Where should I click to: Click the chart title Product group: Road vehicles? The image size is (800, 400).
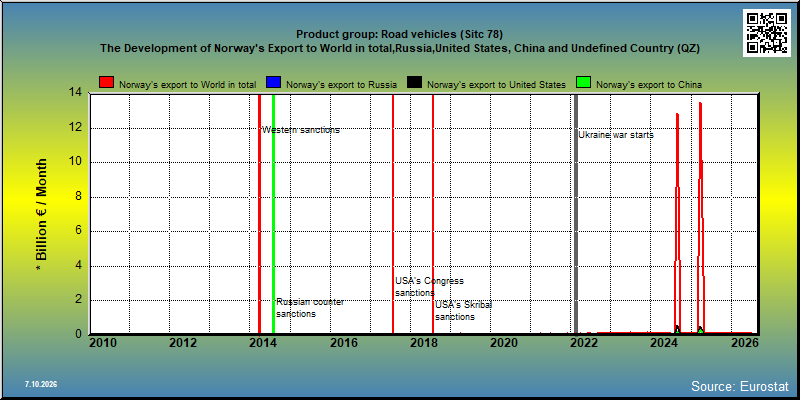click(x=399, y=35)
